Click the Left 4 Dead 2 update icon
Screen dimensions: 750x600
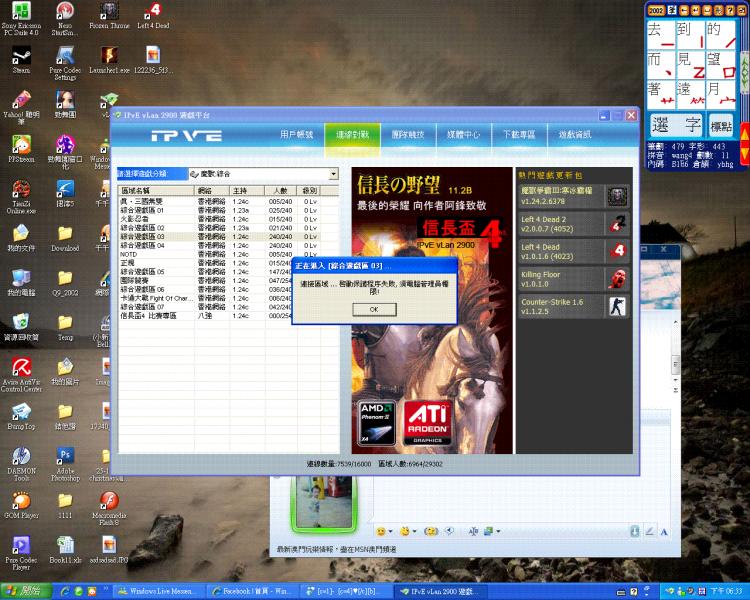(x=618, y=223)
